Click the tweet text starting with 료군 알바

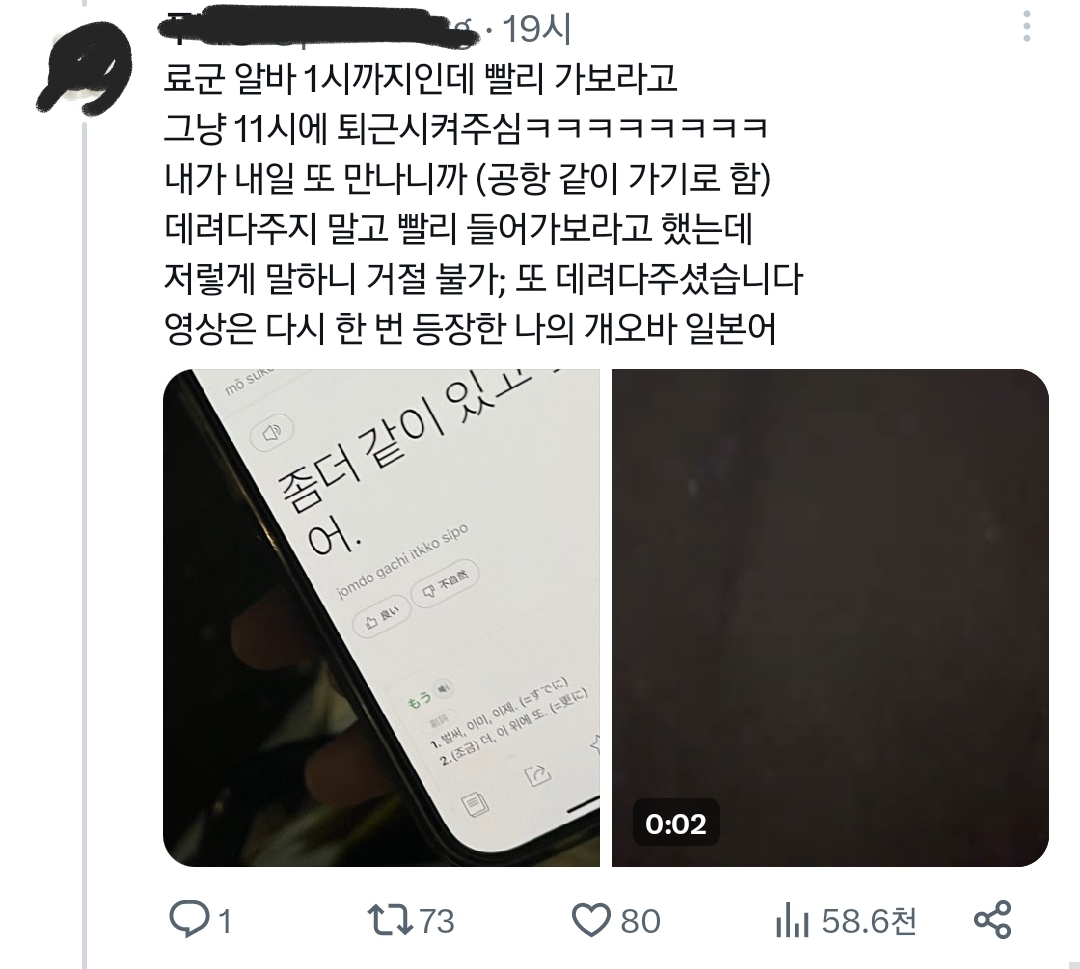[420, 79]
